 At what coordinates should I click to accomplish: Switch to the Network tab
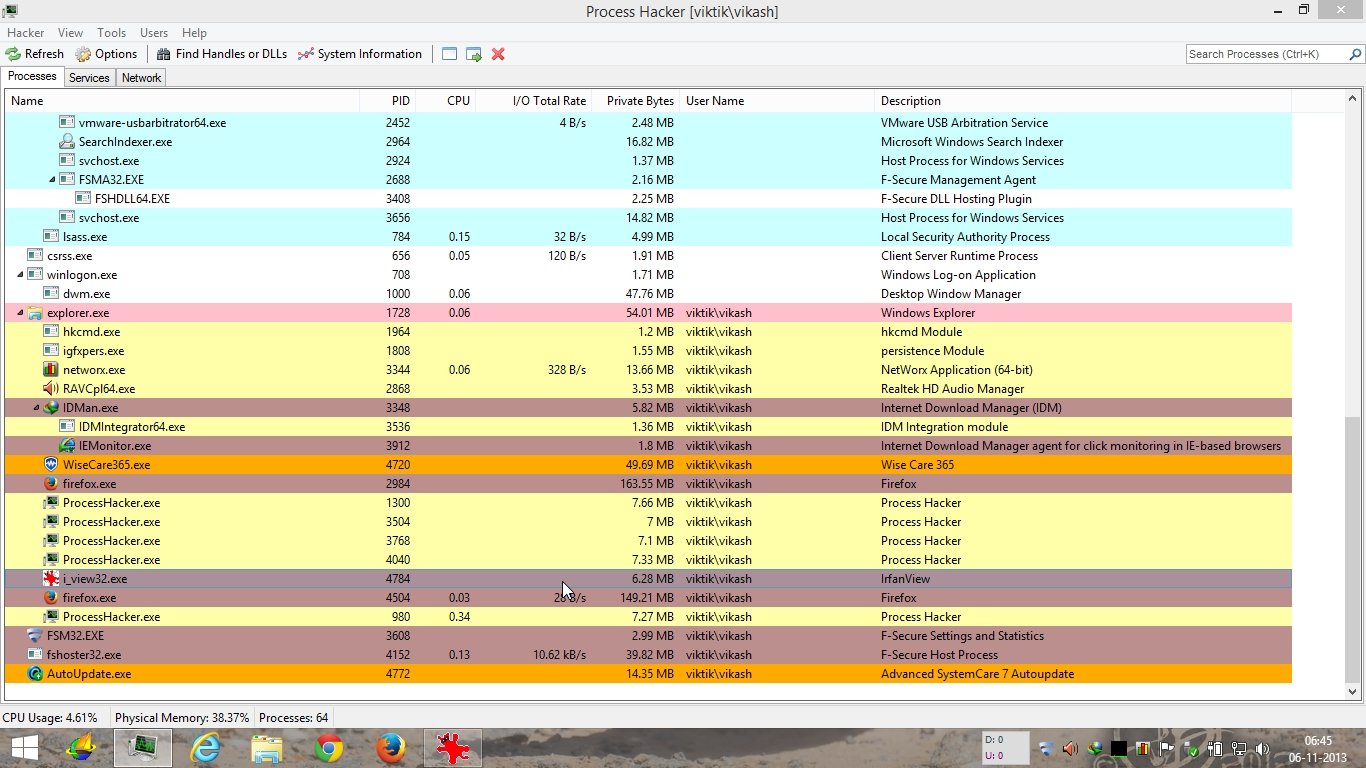coord(142,78)
